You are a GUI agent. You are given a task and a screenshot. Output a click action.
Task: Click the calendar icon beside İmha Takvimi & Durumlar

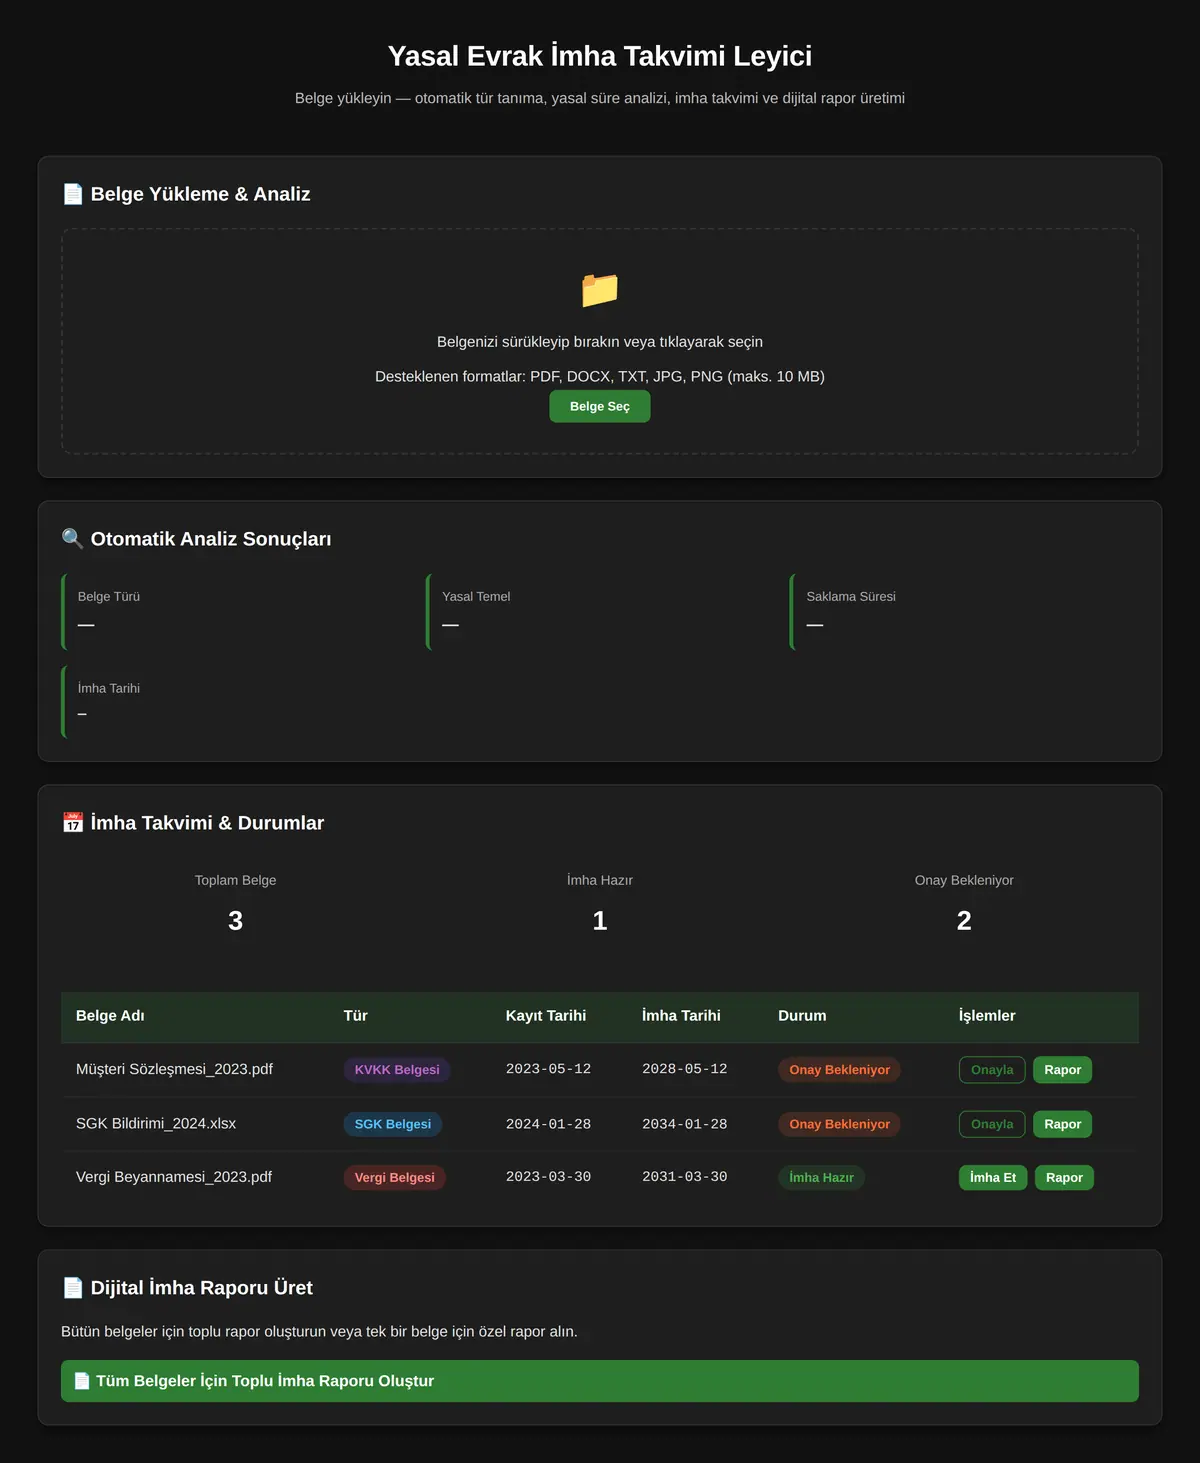[x=73, y=823]
